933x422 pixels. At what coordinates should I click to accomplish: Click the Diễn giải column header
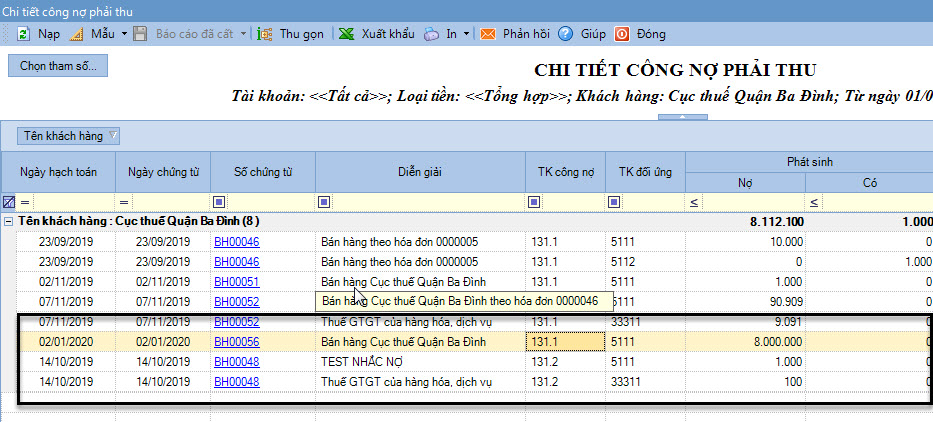pos(420,172)
